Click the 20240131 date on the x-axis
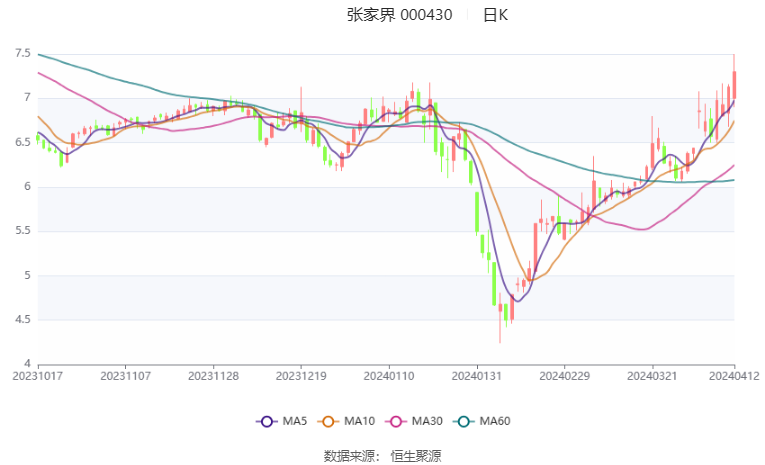This screenshot has height=465, width=765. (477, 376)
